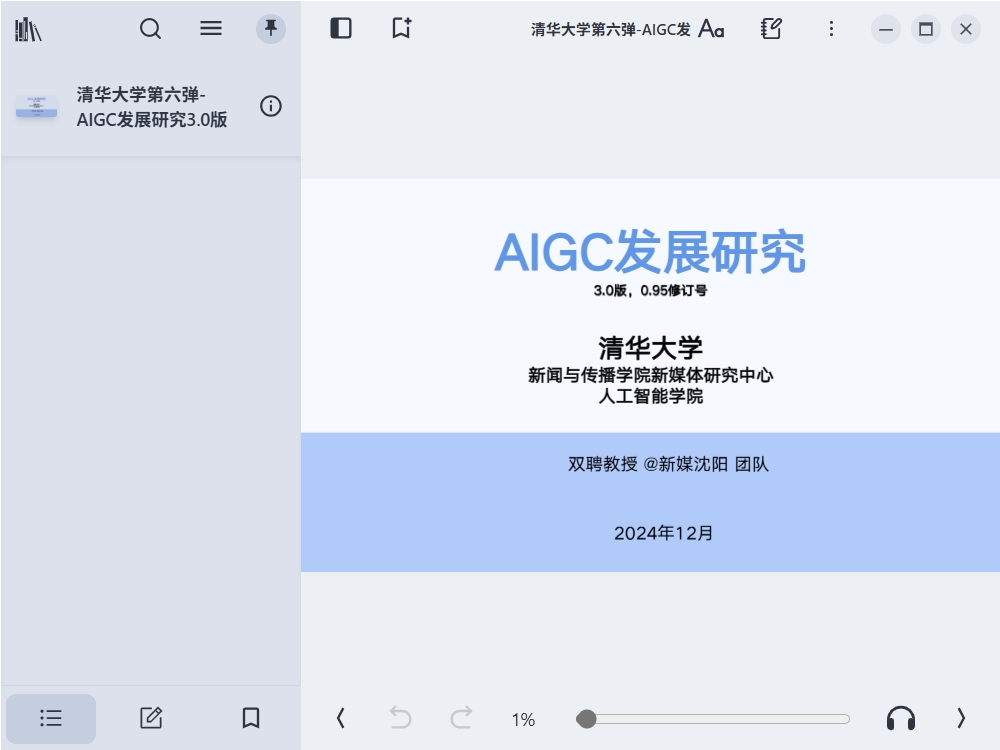Click the AIGC发展研究 heading on page
This screenshot has width=1000, height=750.
[650, 252]
